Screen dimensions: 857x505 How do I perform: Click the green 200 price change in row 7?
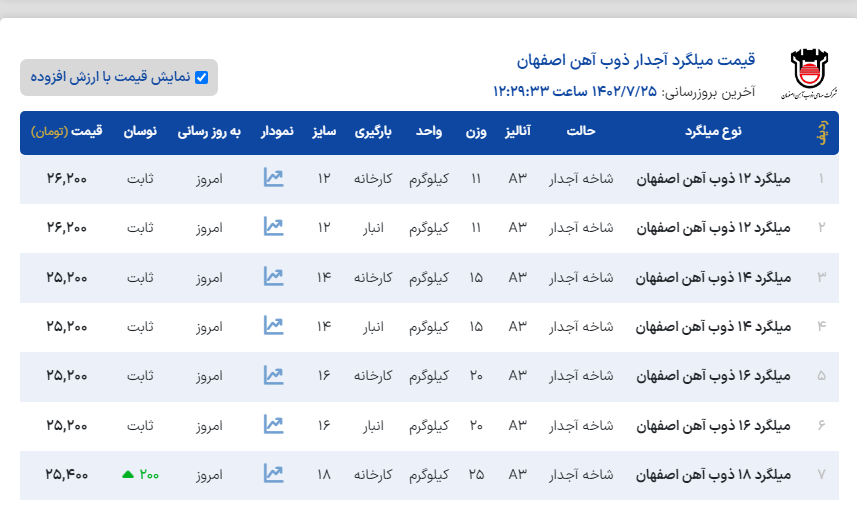141,474
